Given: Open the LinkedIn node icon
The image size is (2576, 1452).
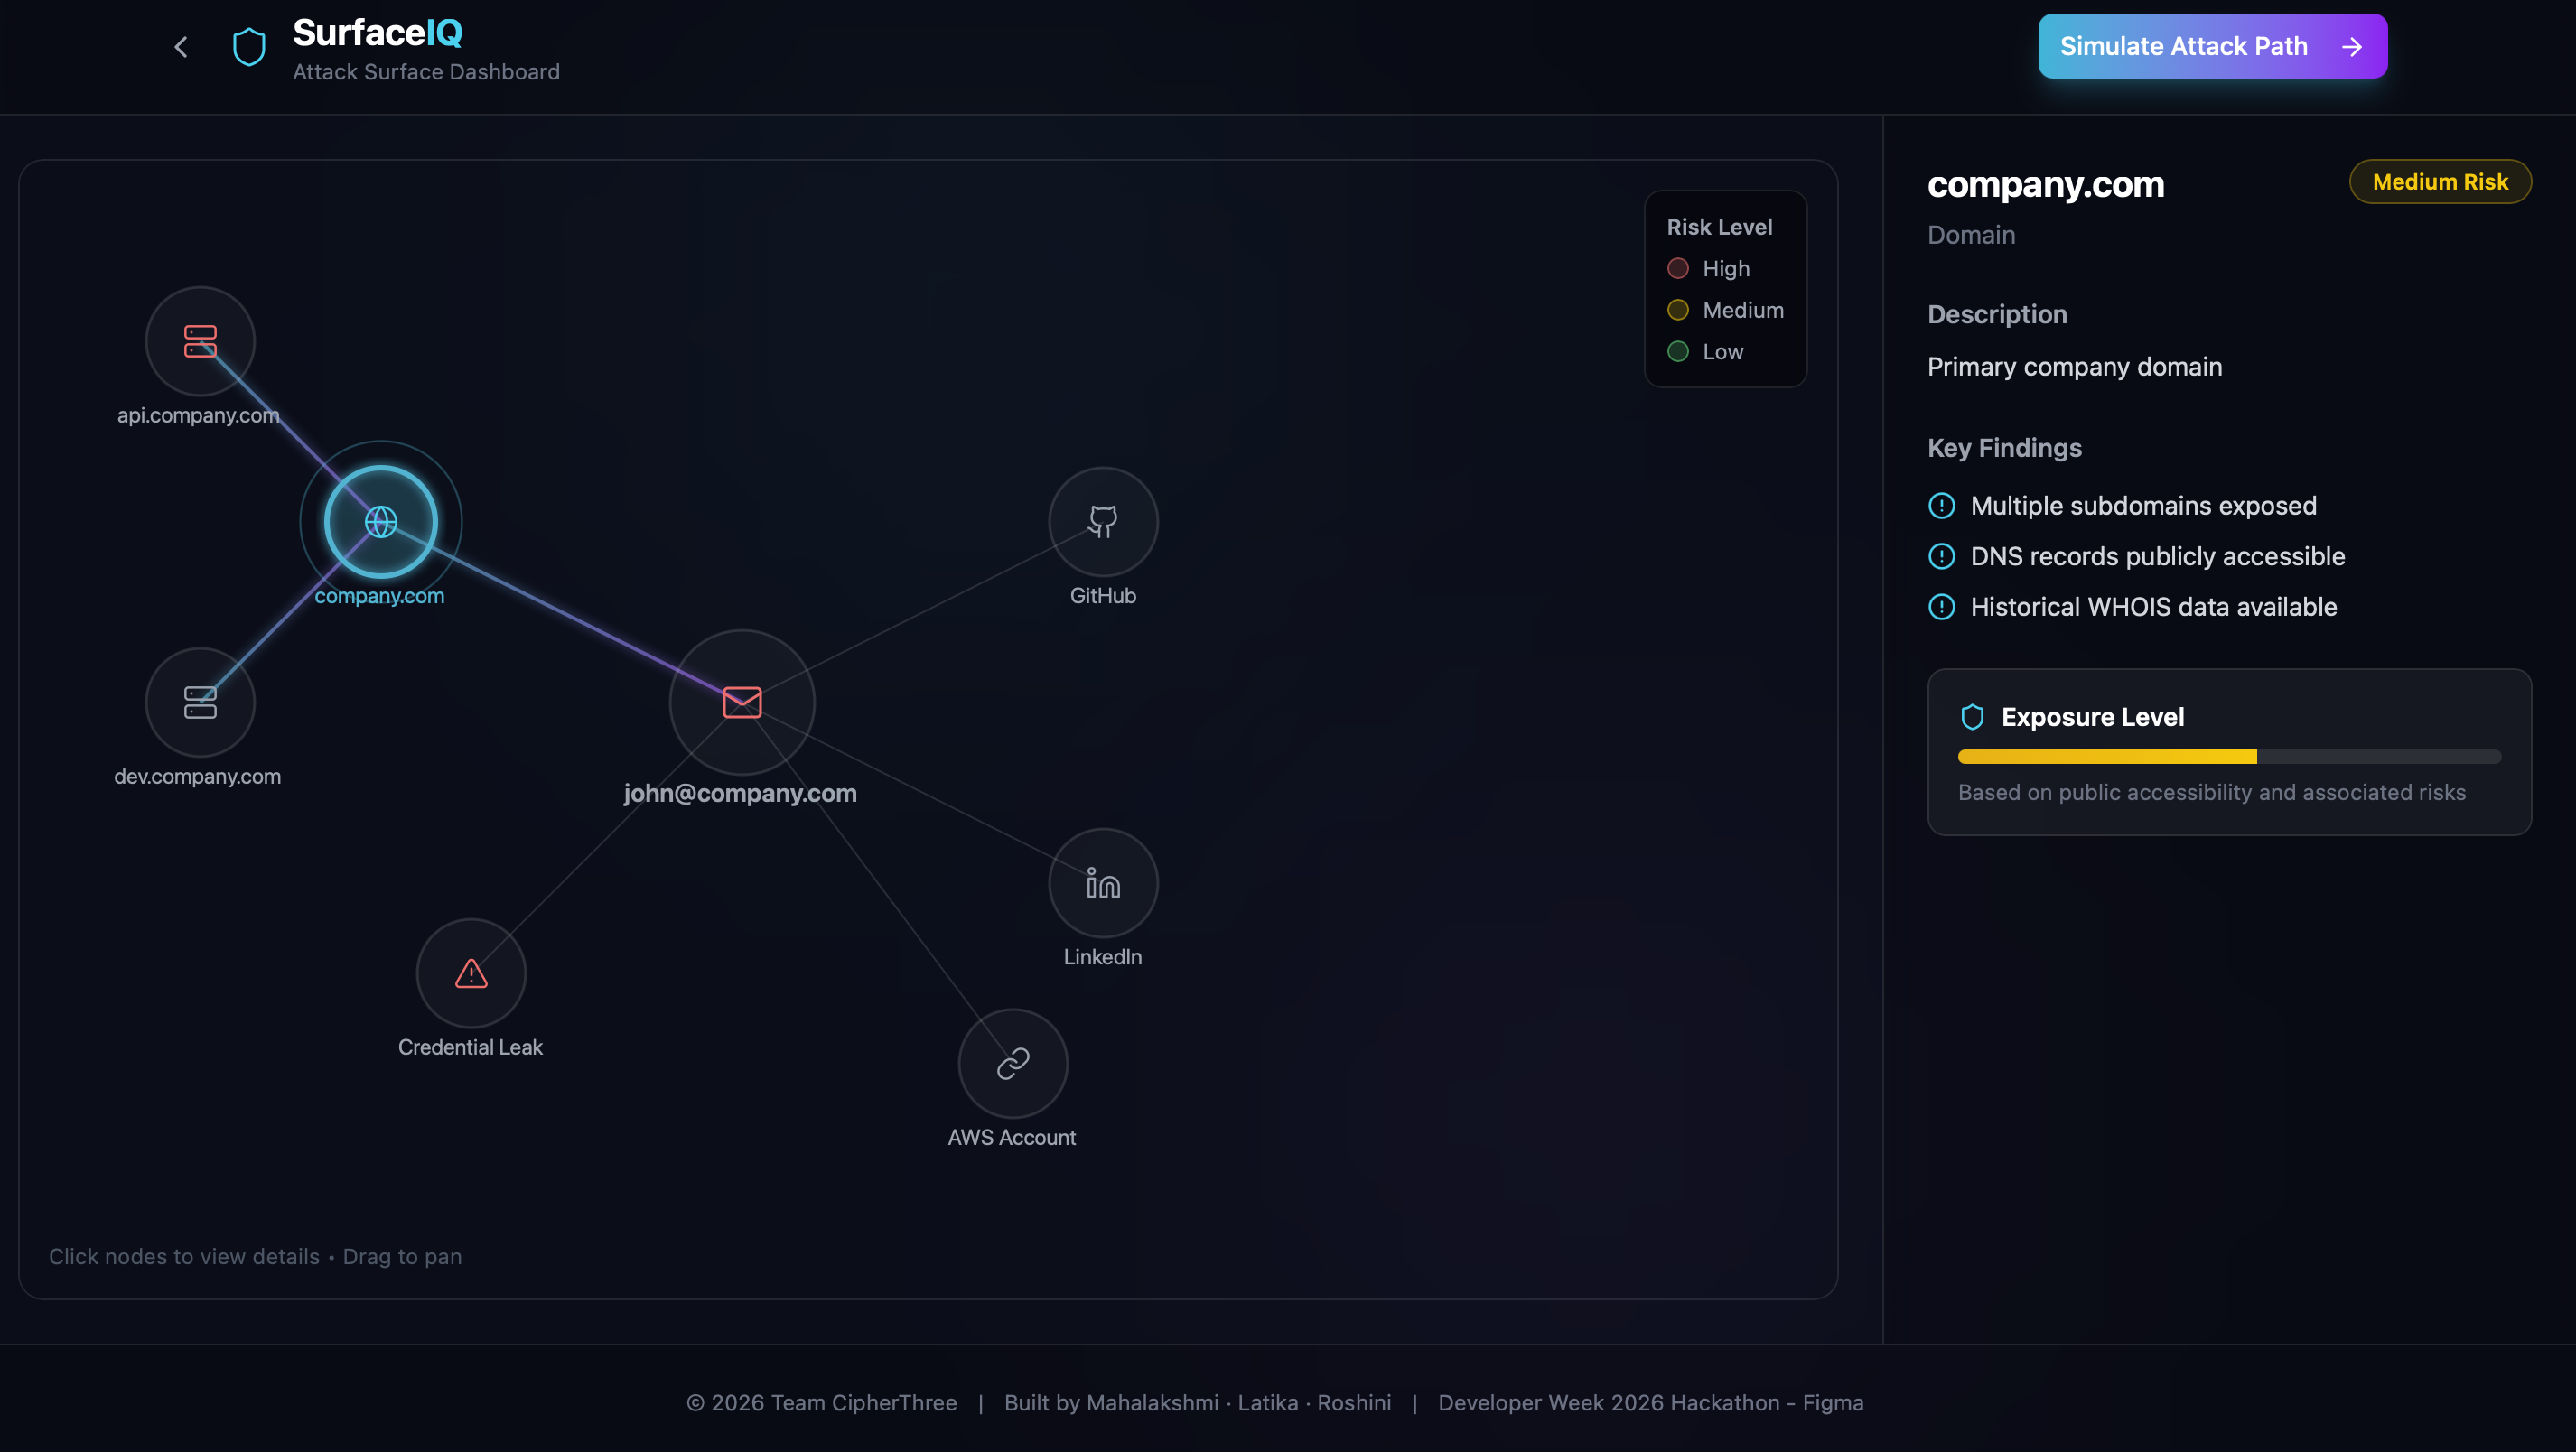Looking at the screenshot, I should 1103,883.
